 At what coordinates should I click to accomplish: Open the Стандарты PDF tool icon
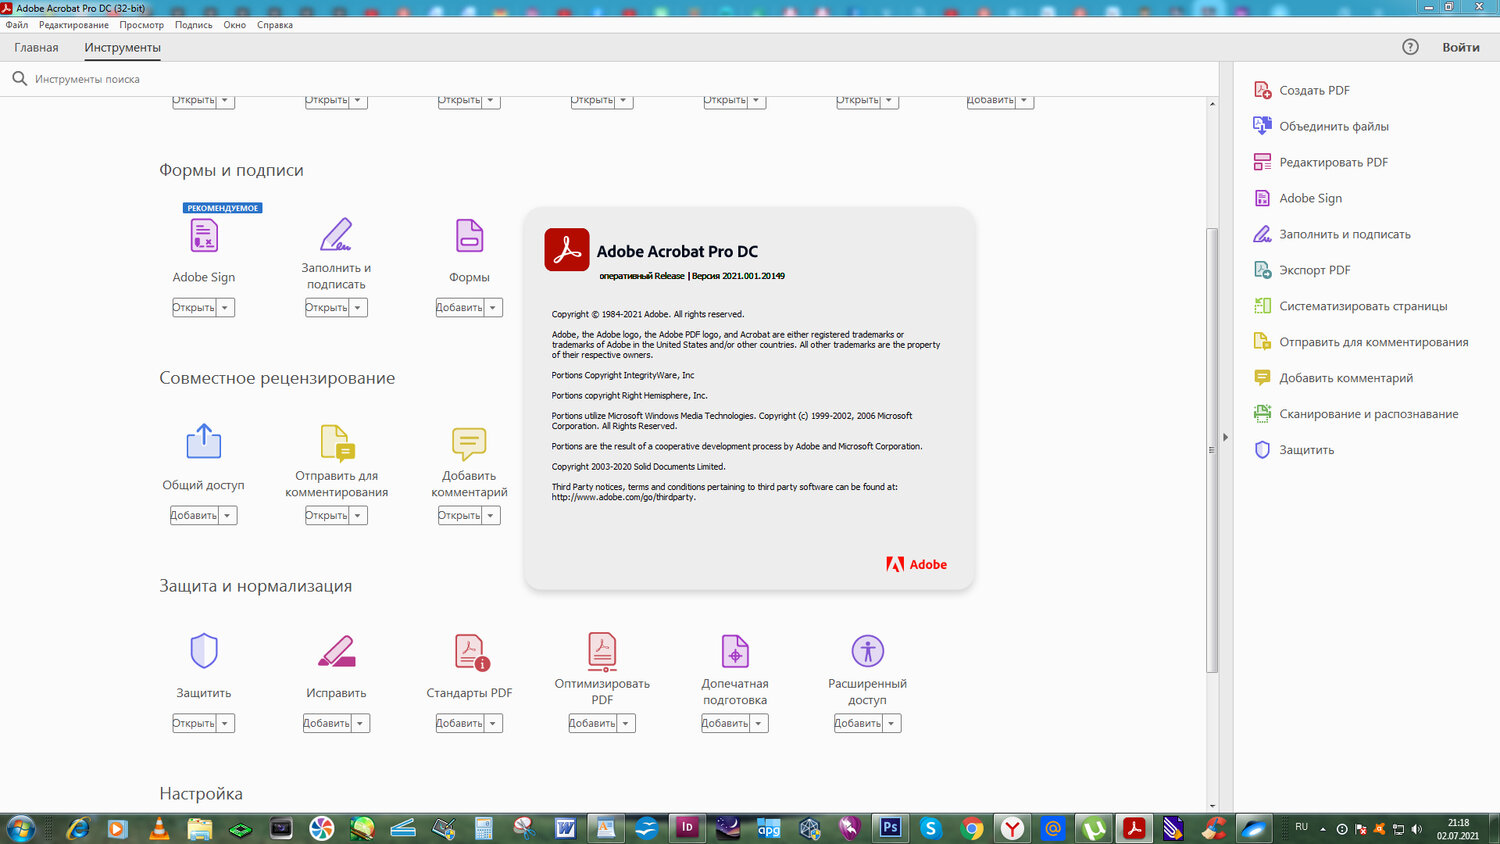(x=471, y=652)
